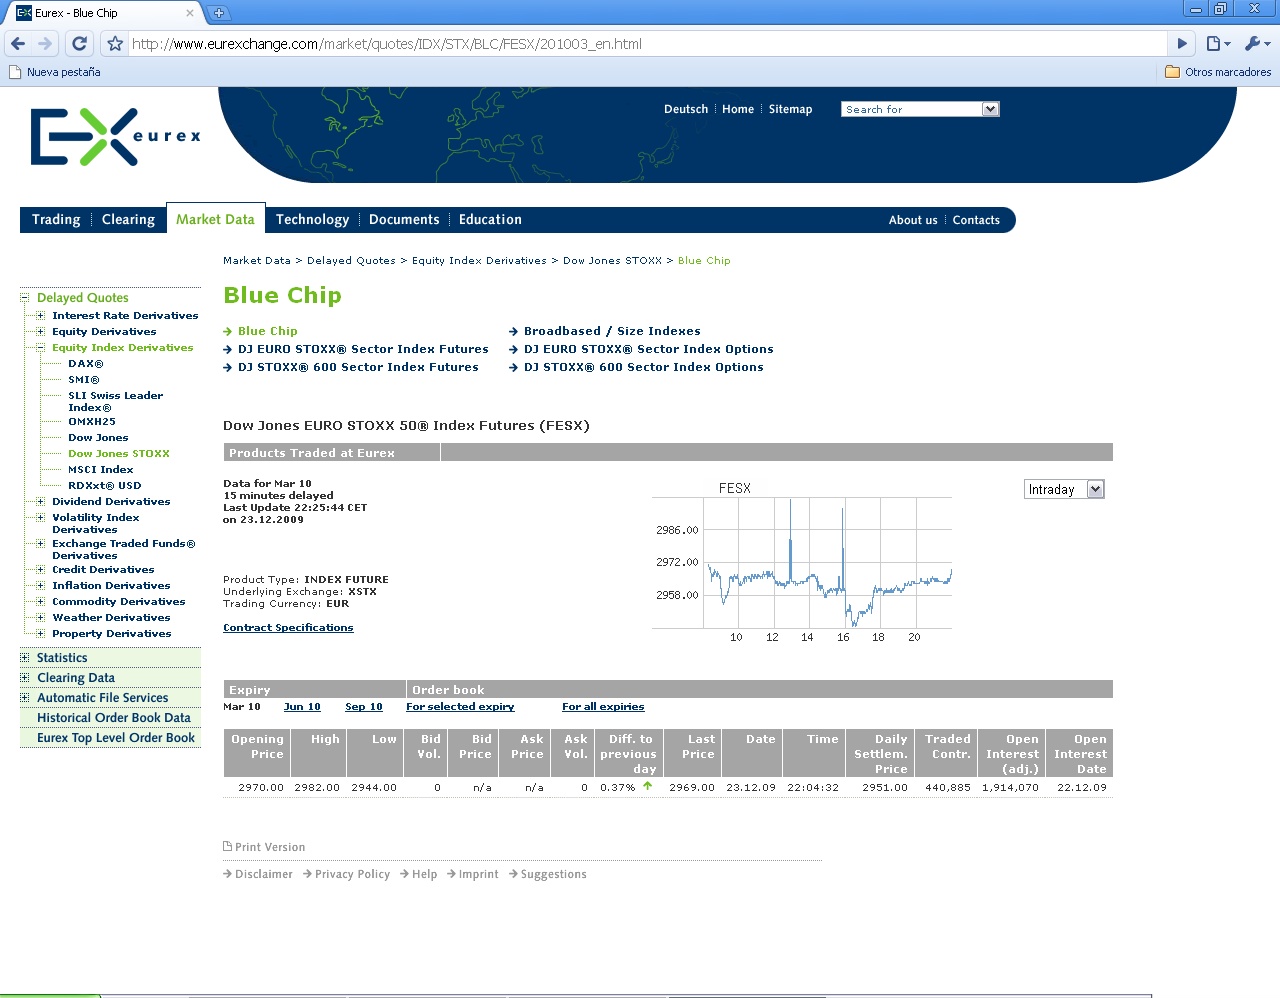
Task: Select the Jun 10 expiry link
Action: click(x=302, y=707)
